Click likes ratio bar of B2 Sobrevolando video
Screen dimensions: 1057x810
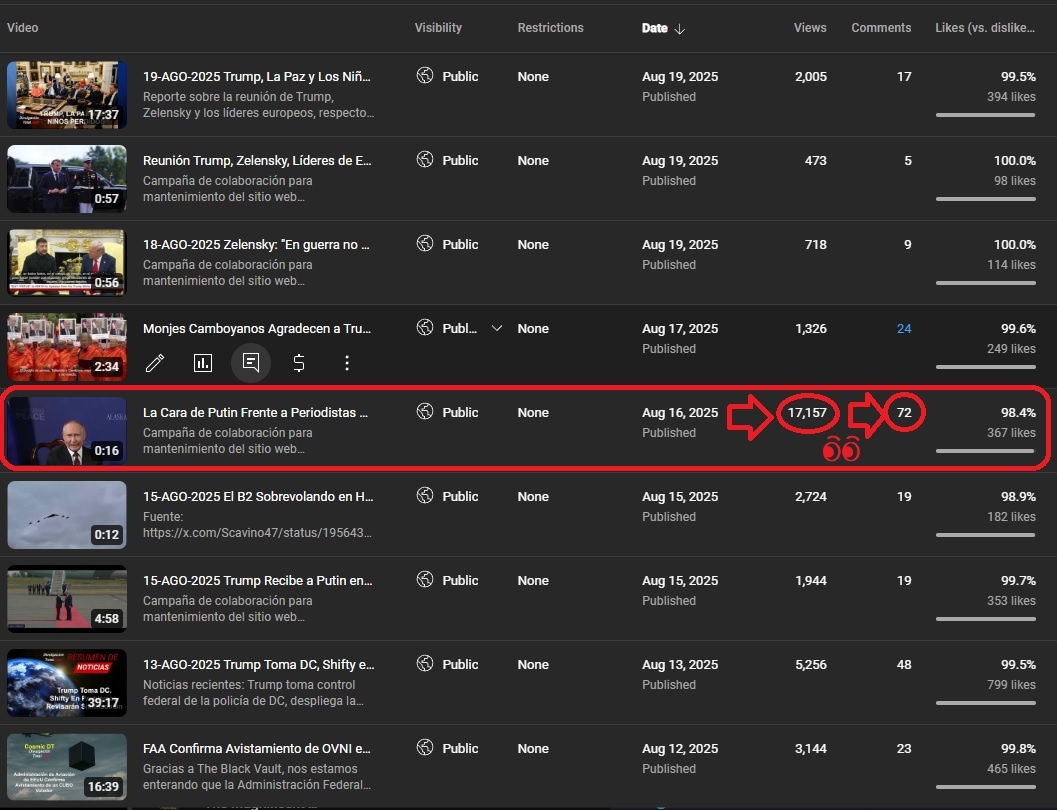click(985, 535)
